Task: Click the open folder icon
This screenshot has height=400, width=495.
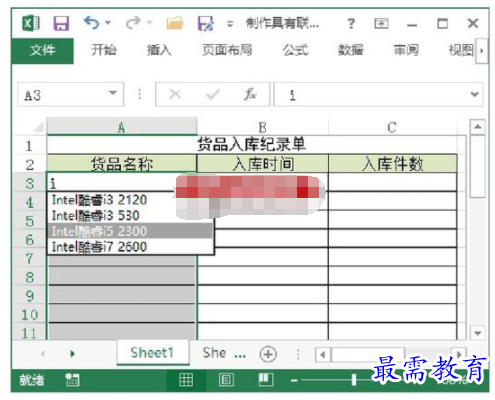Action: click(x=175, y=23)
